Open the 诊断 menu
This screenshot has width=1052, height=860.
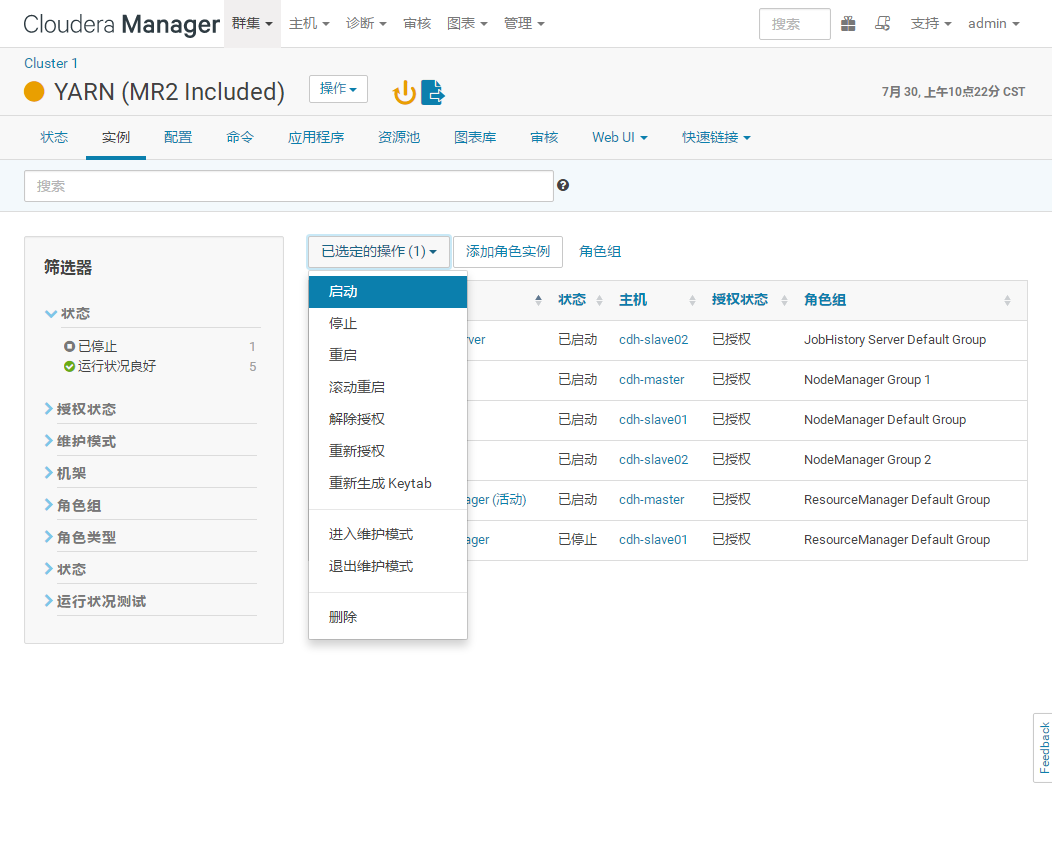point(366,23)
